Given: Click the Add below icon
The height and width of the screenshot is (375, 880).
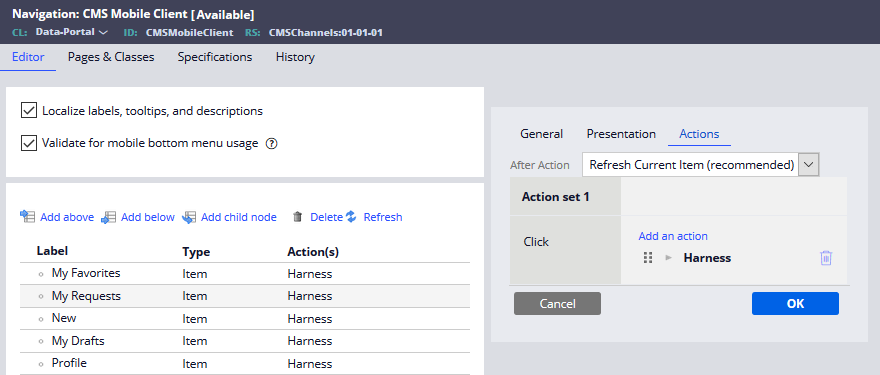Looking at the screenshot, I should click(x=108, y=217).
